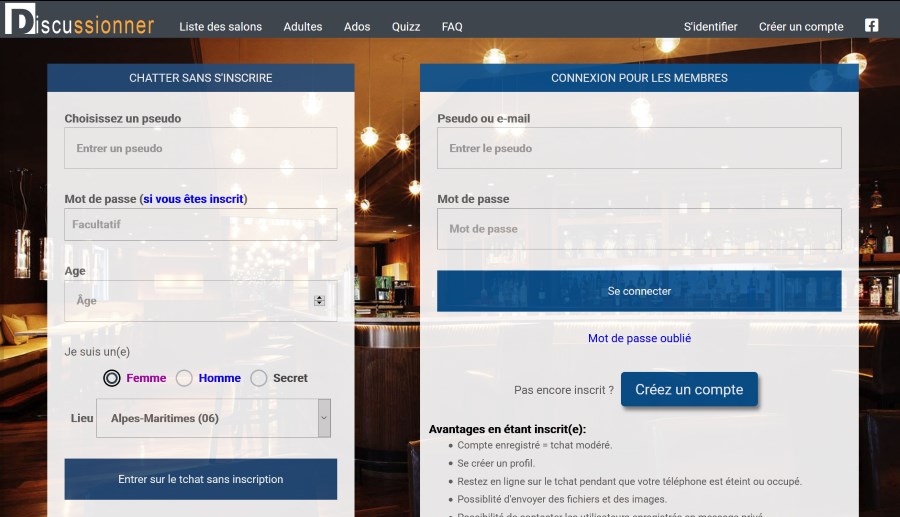The image size is (900, 517).
Task: Click the Se connecter button
Action: [639, 291]
